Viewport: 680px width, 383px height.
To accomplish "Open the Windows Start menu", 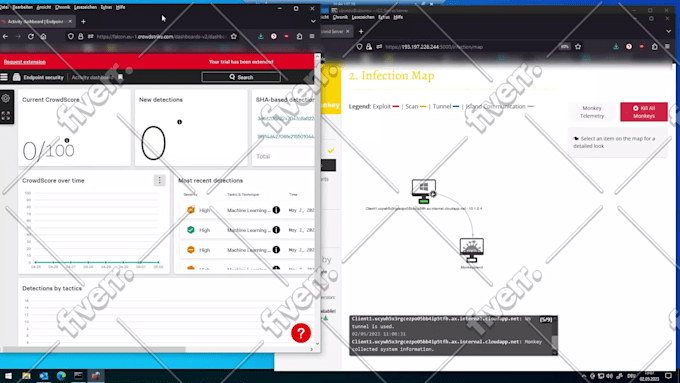I will [x=8, y=376].
